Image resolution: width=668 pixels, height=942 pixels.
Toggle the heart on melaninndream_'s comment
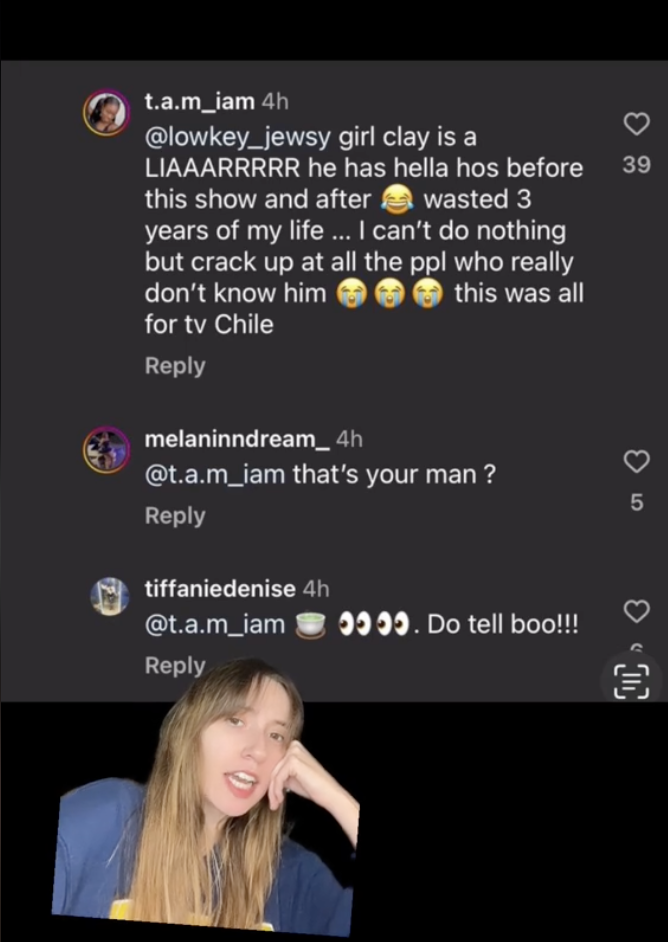coord(636,462)
